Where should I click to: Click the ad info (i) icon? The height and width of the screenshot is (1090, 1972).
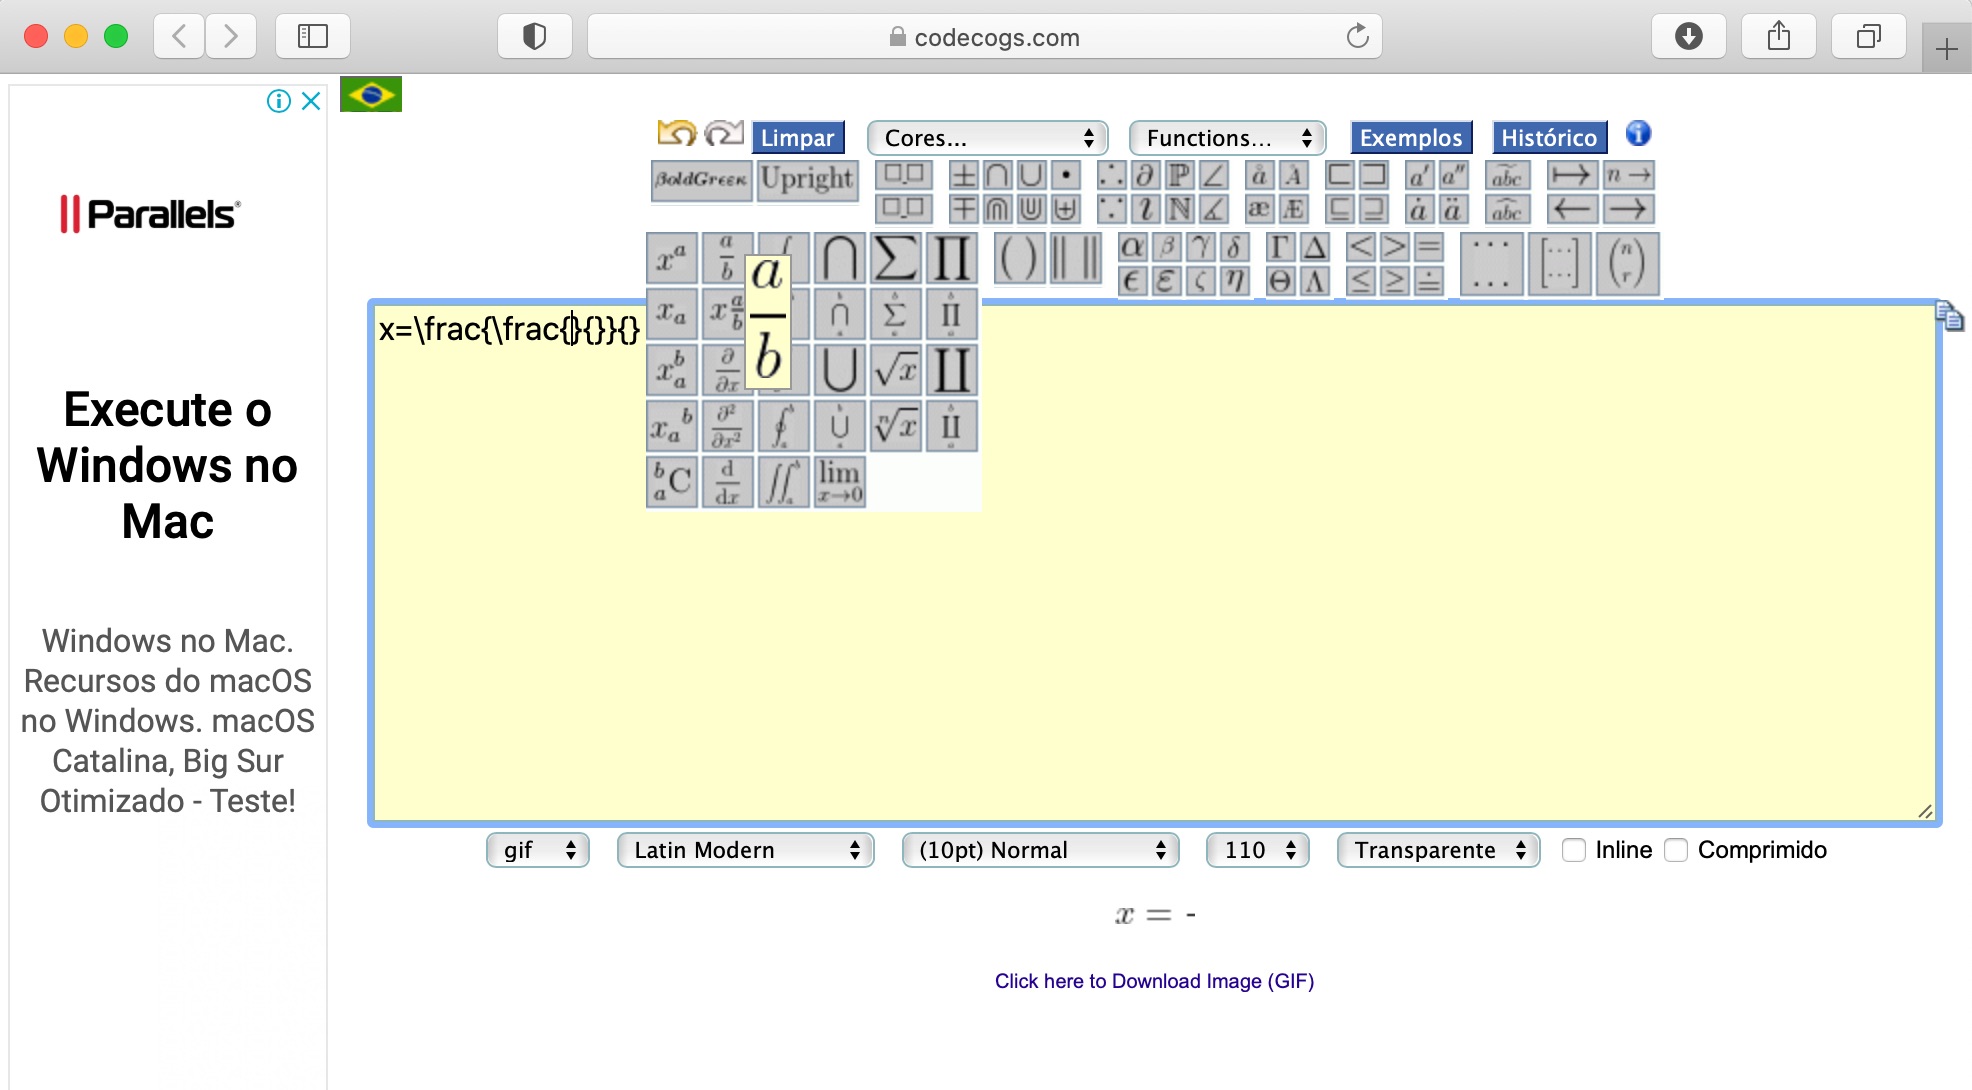tap(279, 101)
